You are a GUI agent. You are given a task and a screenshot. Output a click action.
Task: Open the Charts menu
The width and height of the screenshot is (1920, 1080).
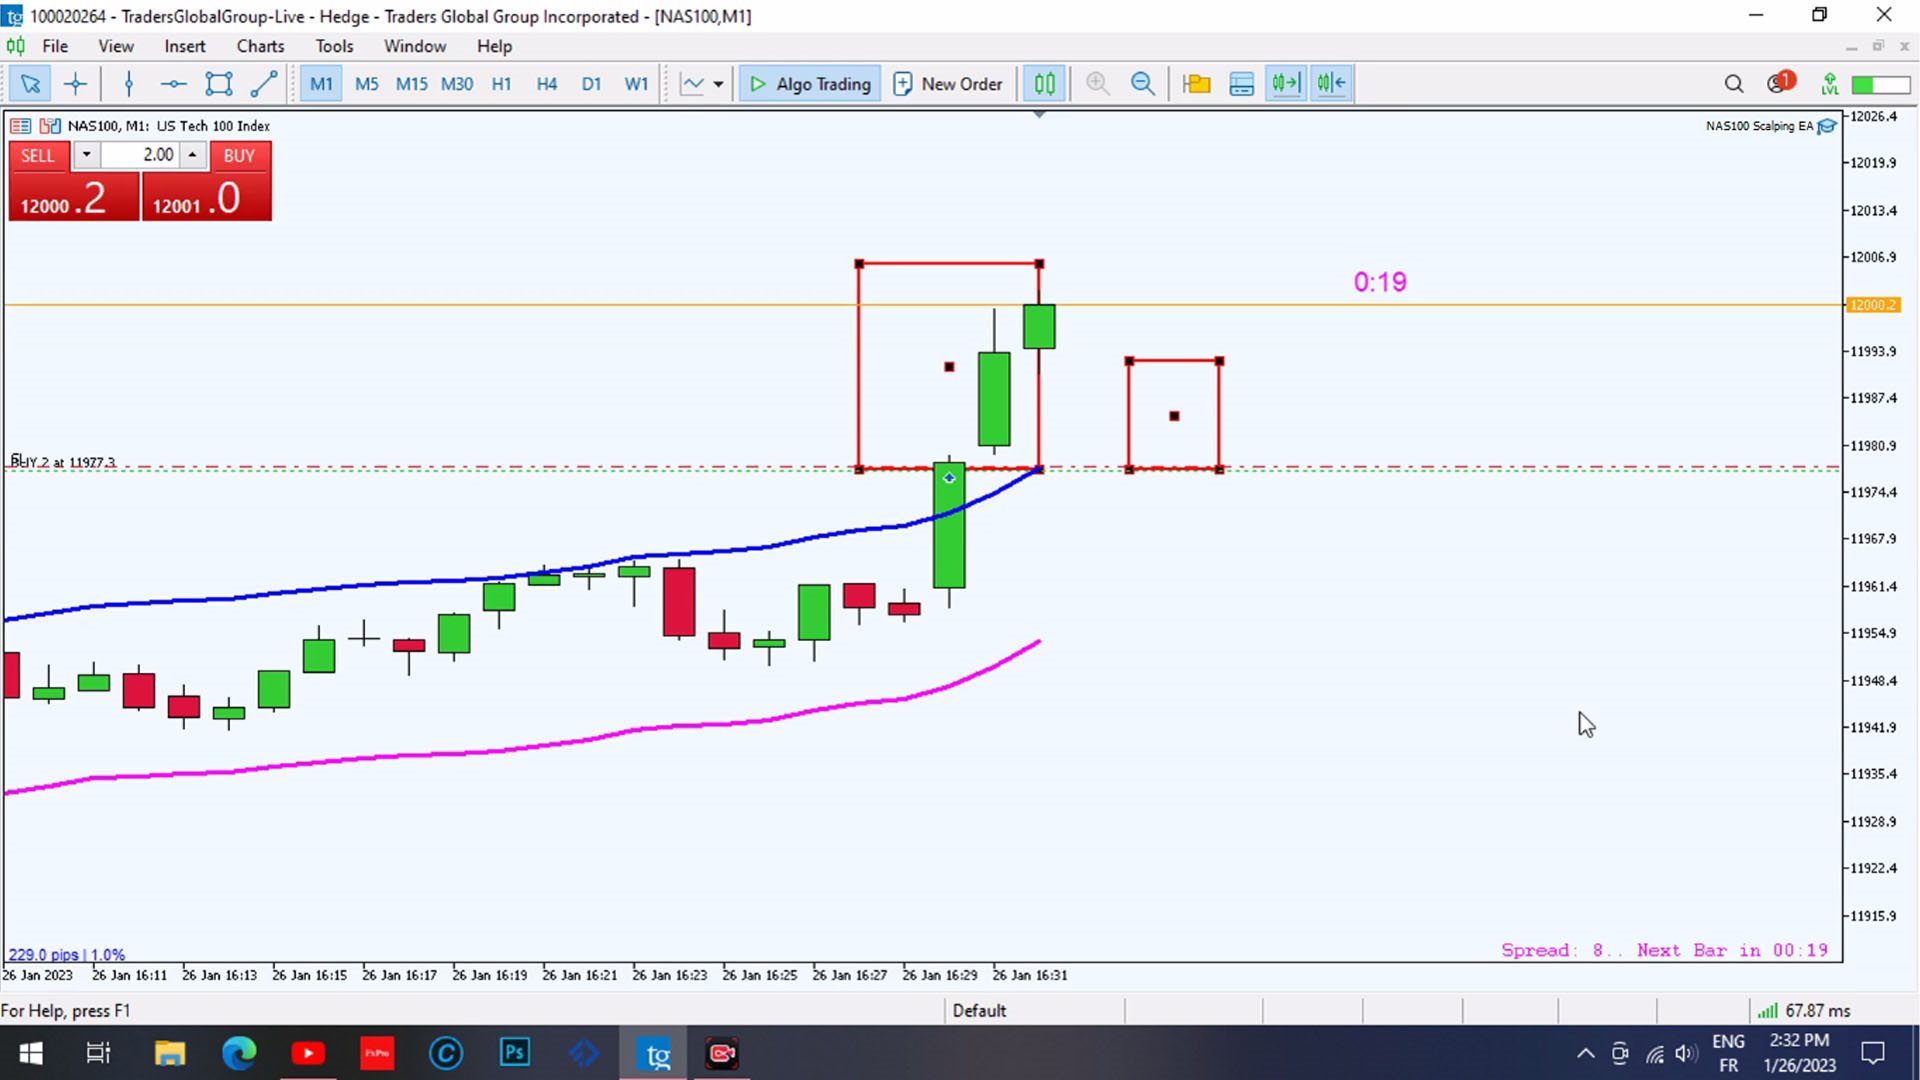coord(260,46)
